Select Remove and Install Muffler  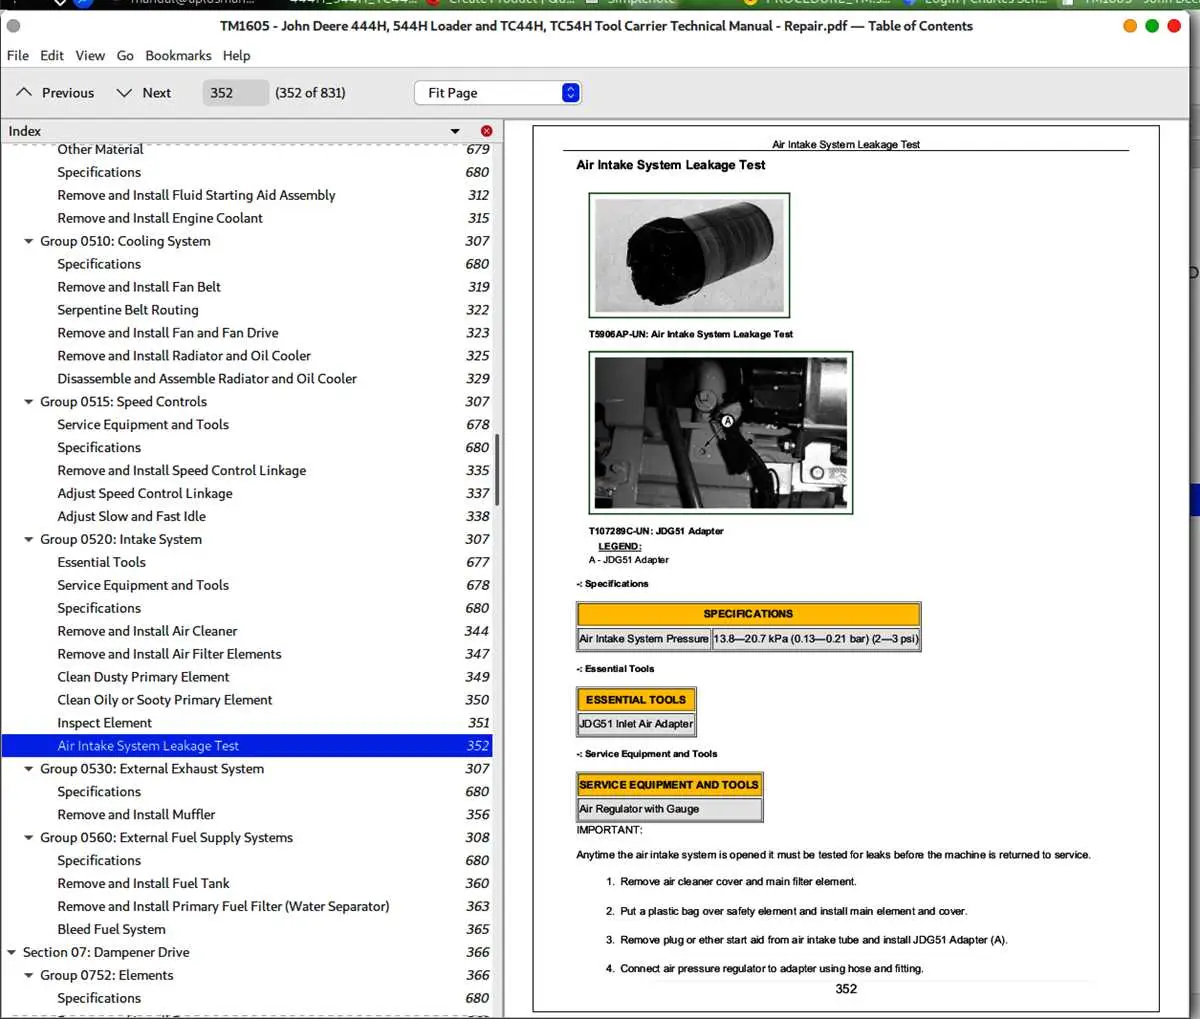point(136,815)
